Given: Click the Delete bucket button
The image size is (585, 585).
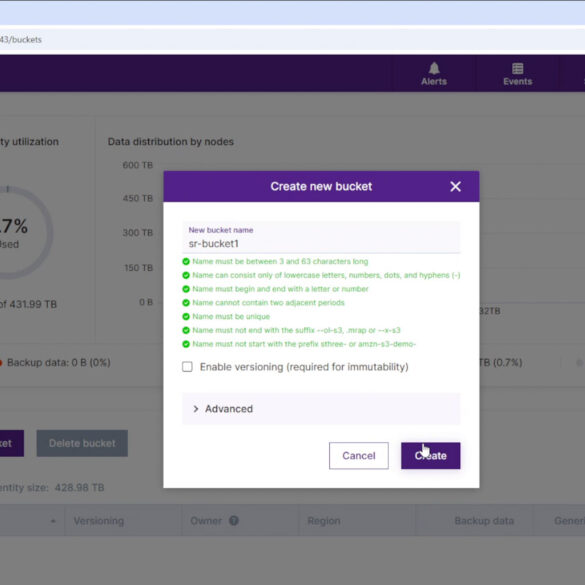Looking at the screenshot, I should click(82, 443).
